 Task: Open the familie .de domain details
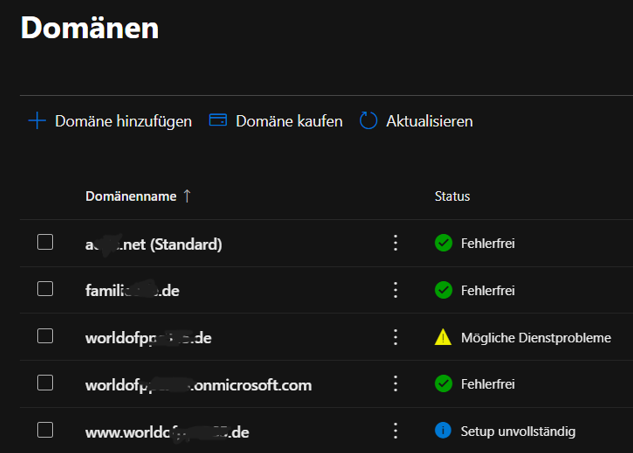(x=132, y=291)
